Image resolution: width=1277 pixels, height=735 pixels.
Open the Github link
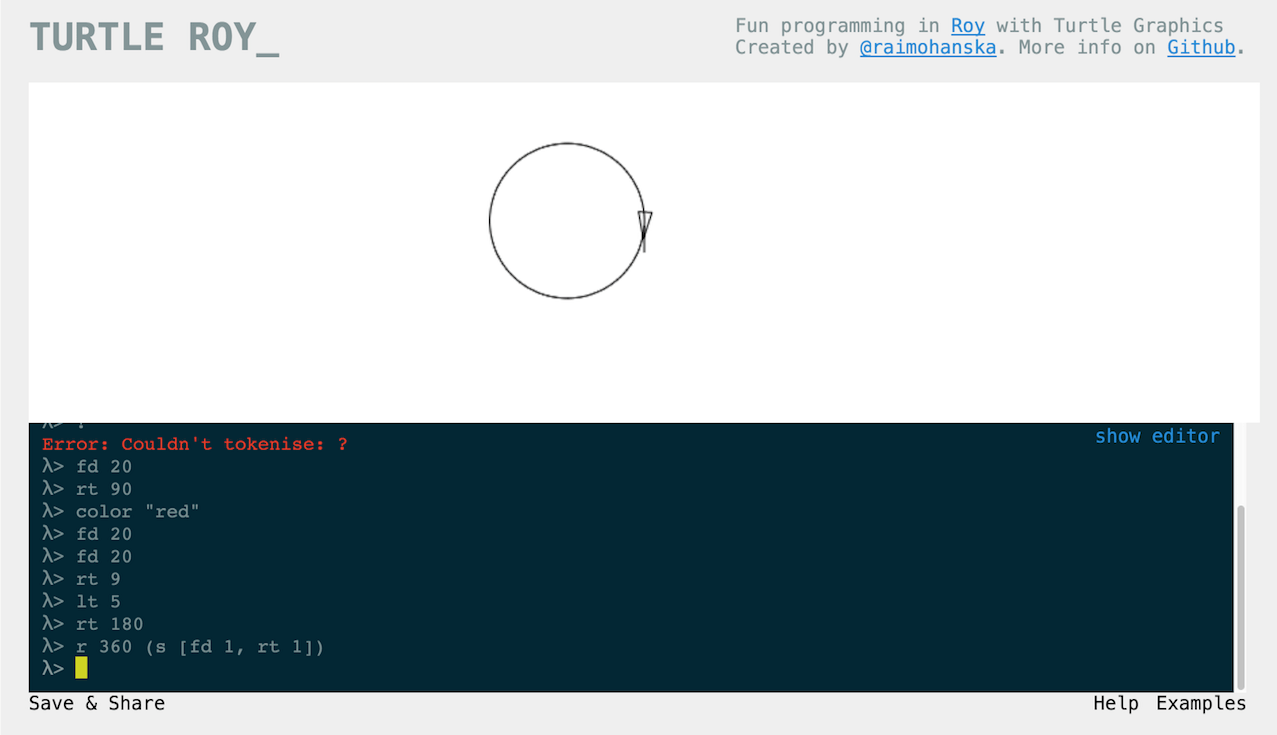point(1201,47)
